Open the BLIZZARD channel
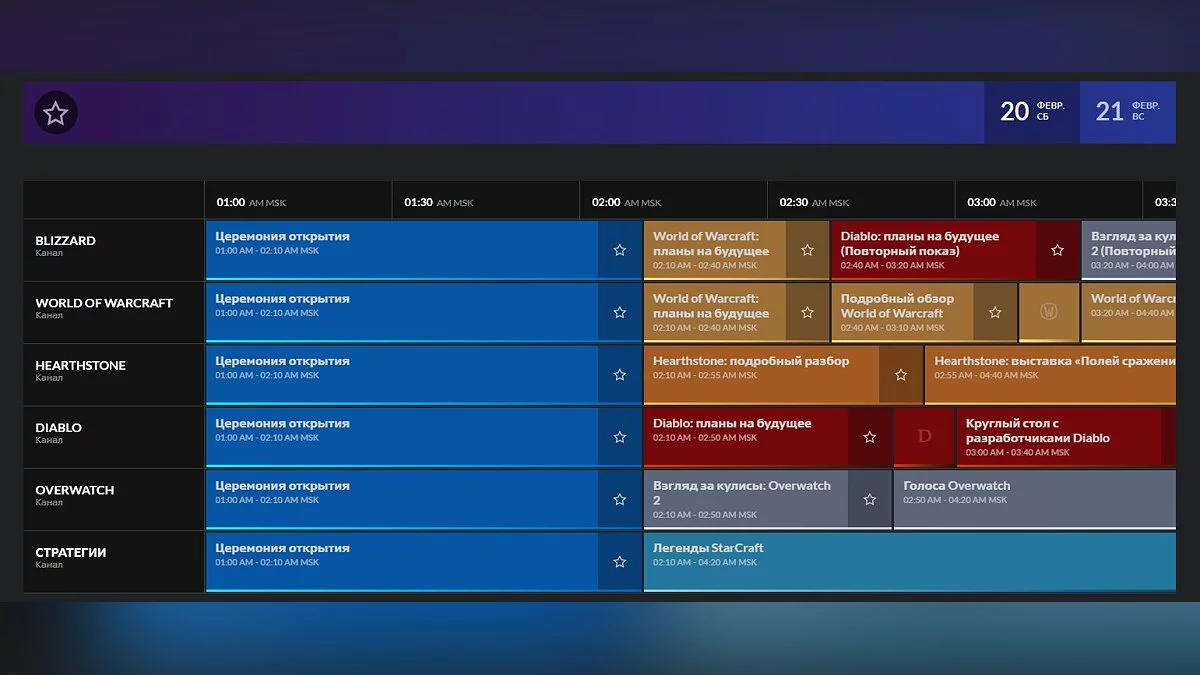This screenshot has height=675, width=1200. click(114, 250)
